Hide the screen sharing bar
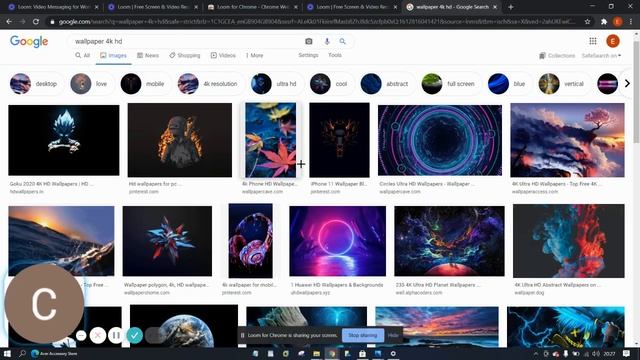Viewport: 640px width, 360px height. coord(393,335)
